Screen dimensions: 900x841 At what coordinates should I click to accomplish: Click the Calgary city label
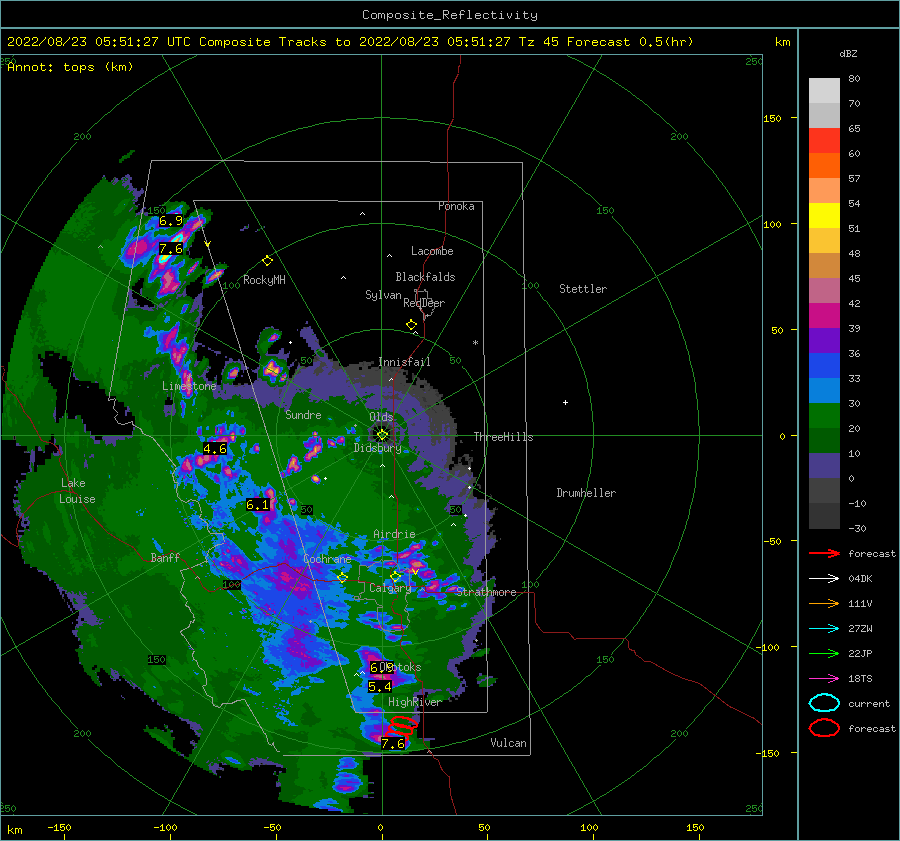390,588
